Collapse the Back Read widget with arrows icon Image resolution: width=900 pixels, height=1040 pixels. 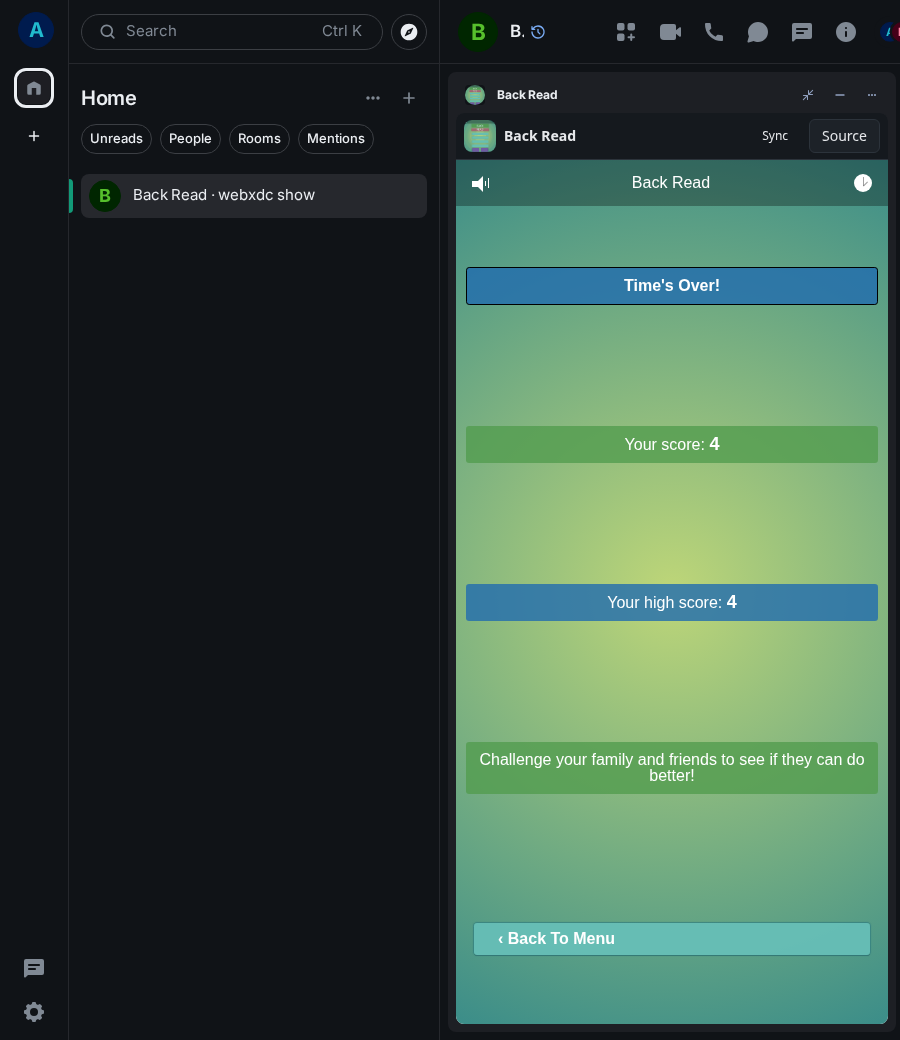tap(808, 95)
